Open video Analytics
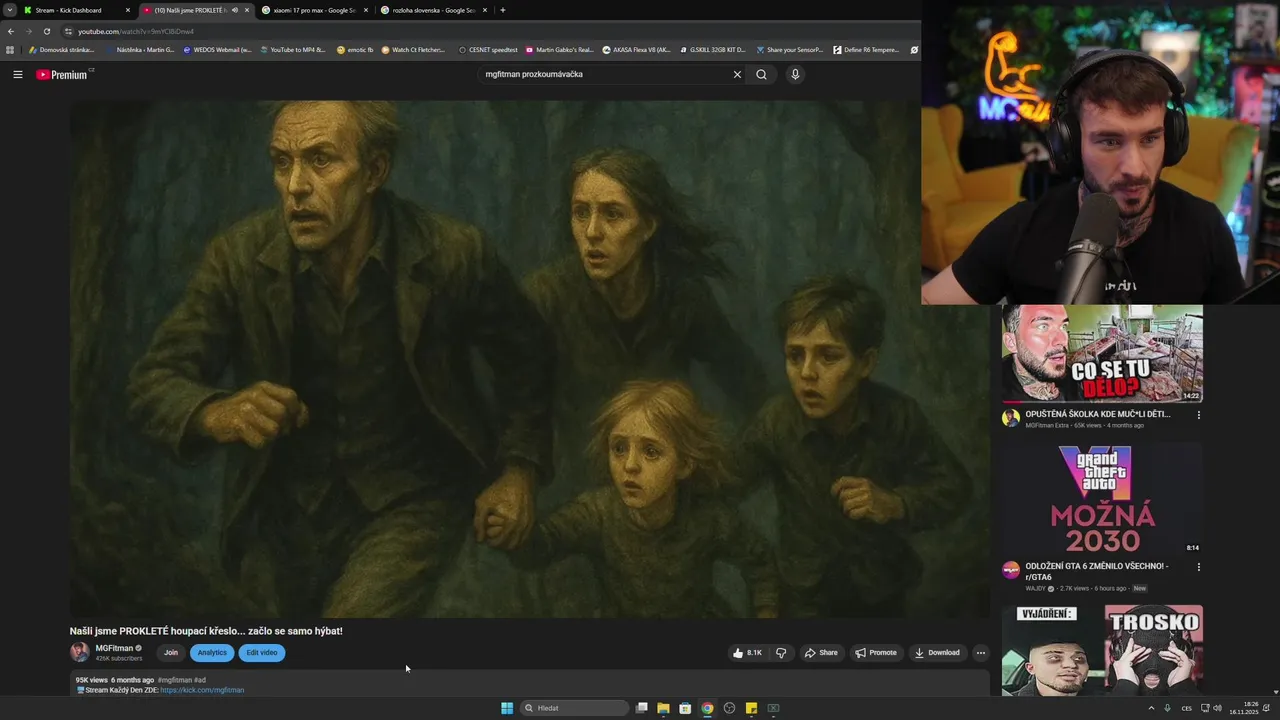This screenshot has height=720, width=1280. pos(212,653)
